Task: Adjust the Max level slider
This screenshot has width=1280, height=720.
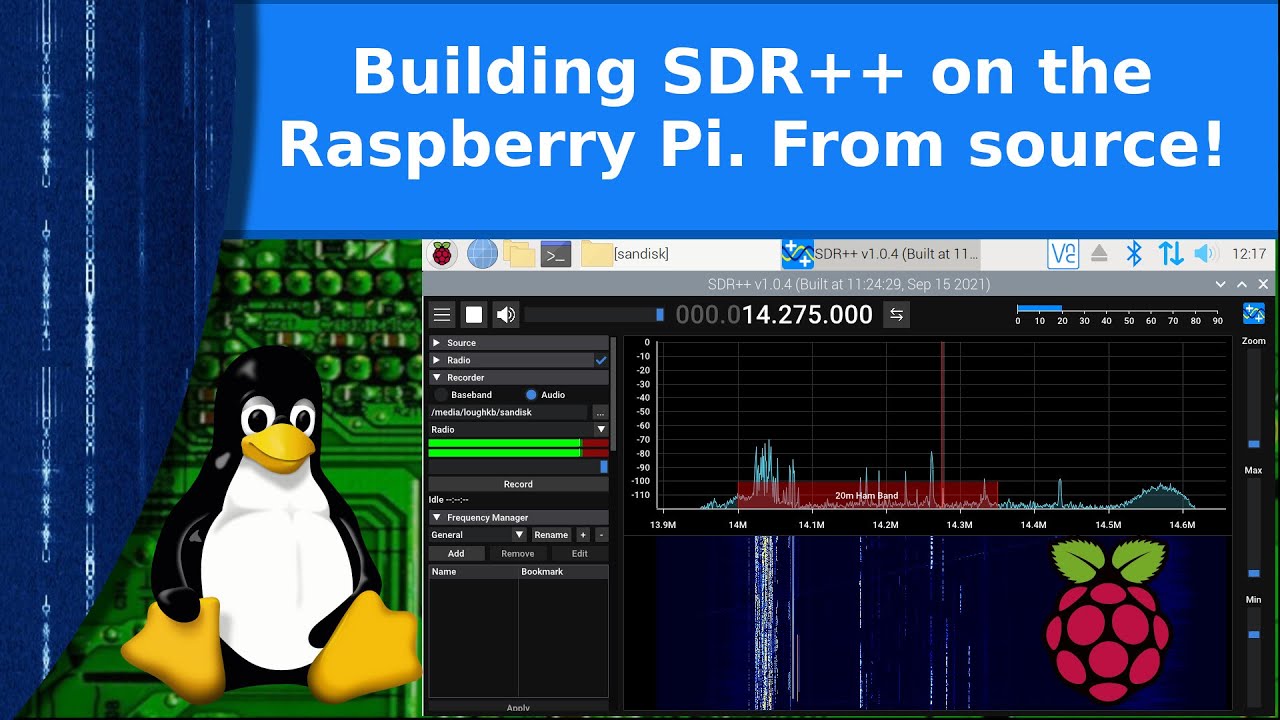Action: click(x=1254, y=530)
